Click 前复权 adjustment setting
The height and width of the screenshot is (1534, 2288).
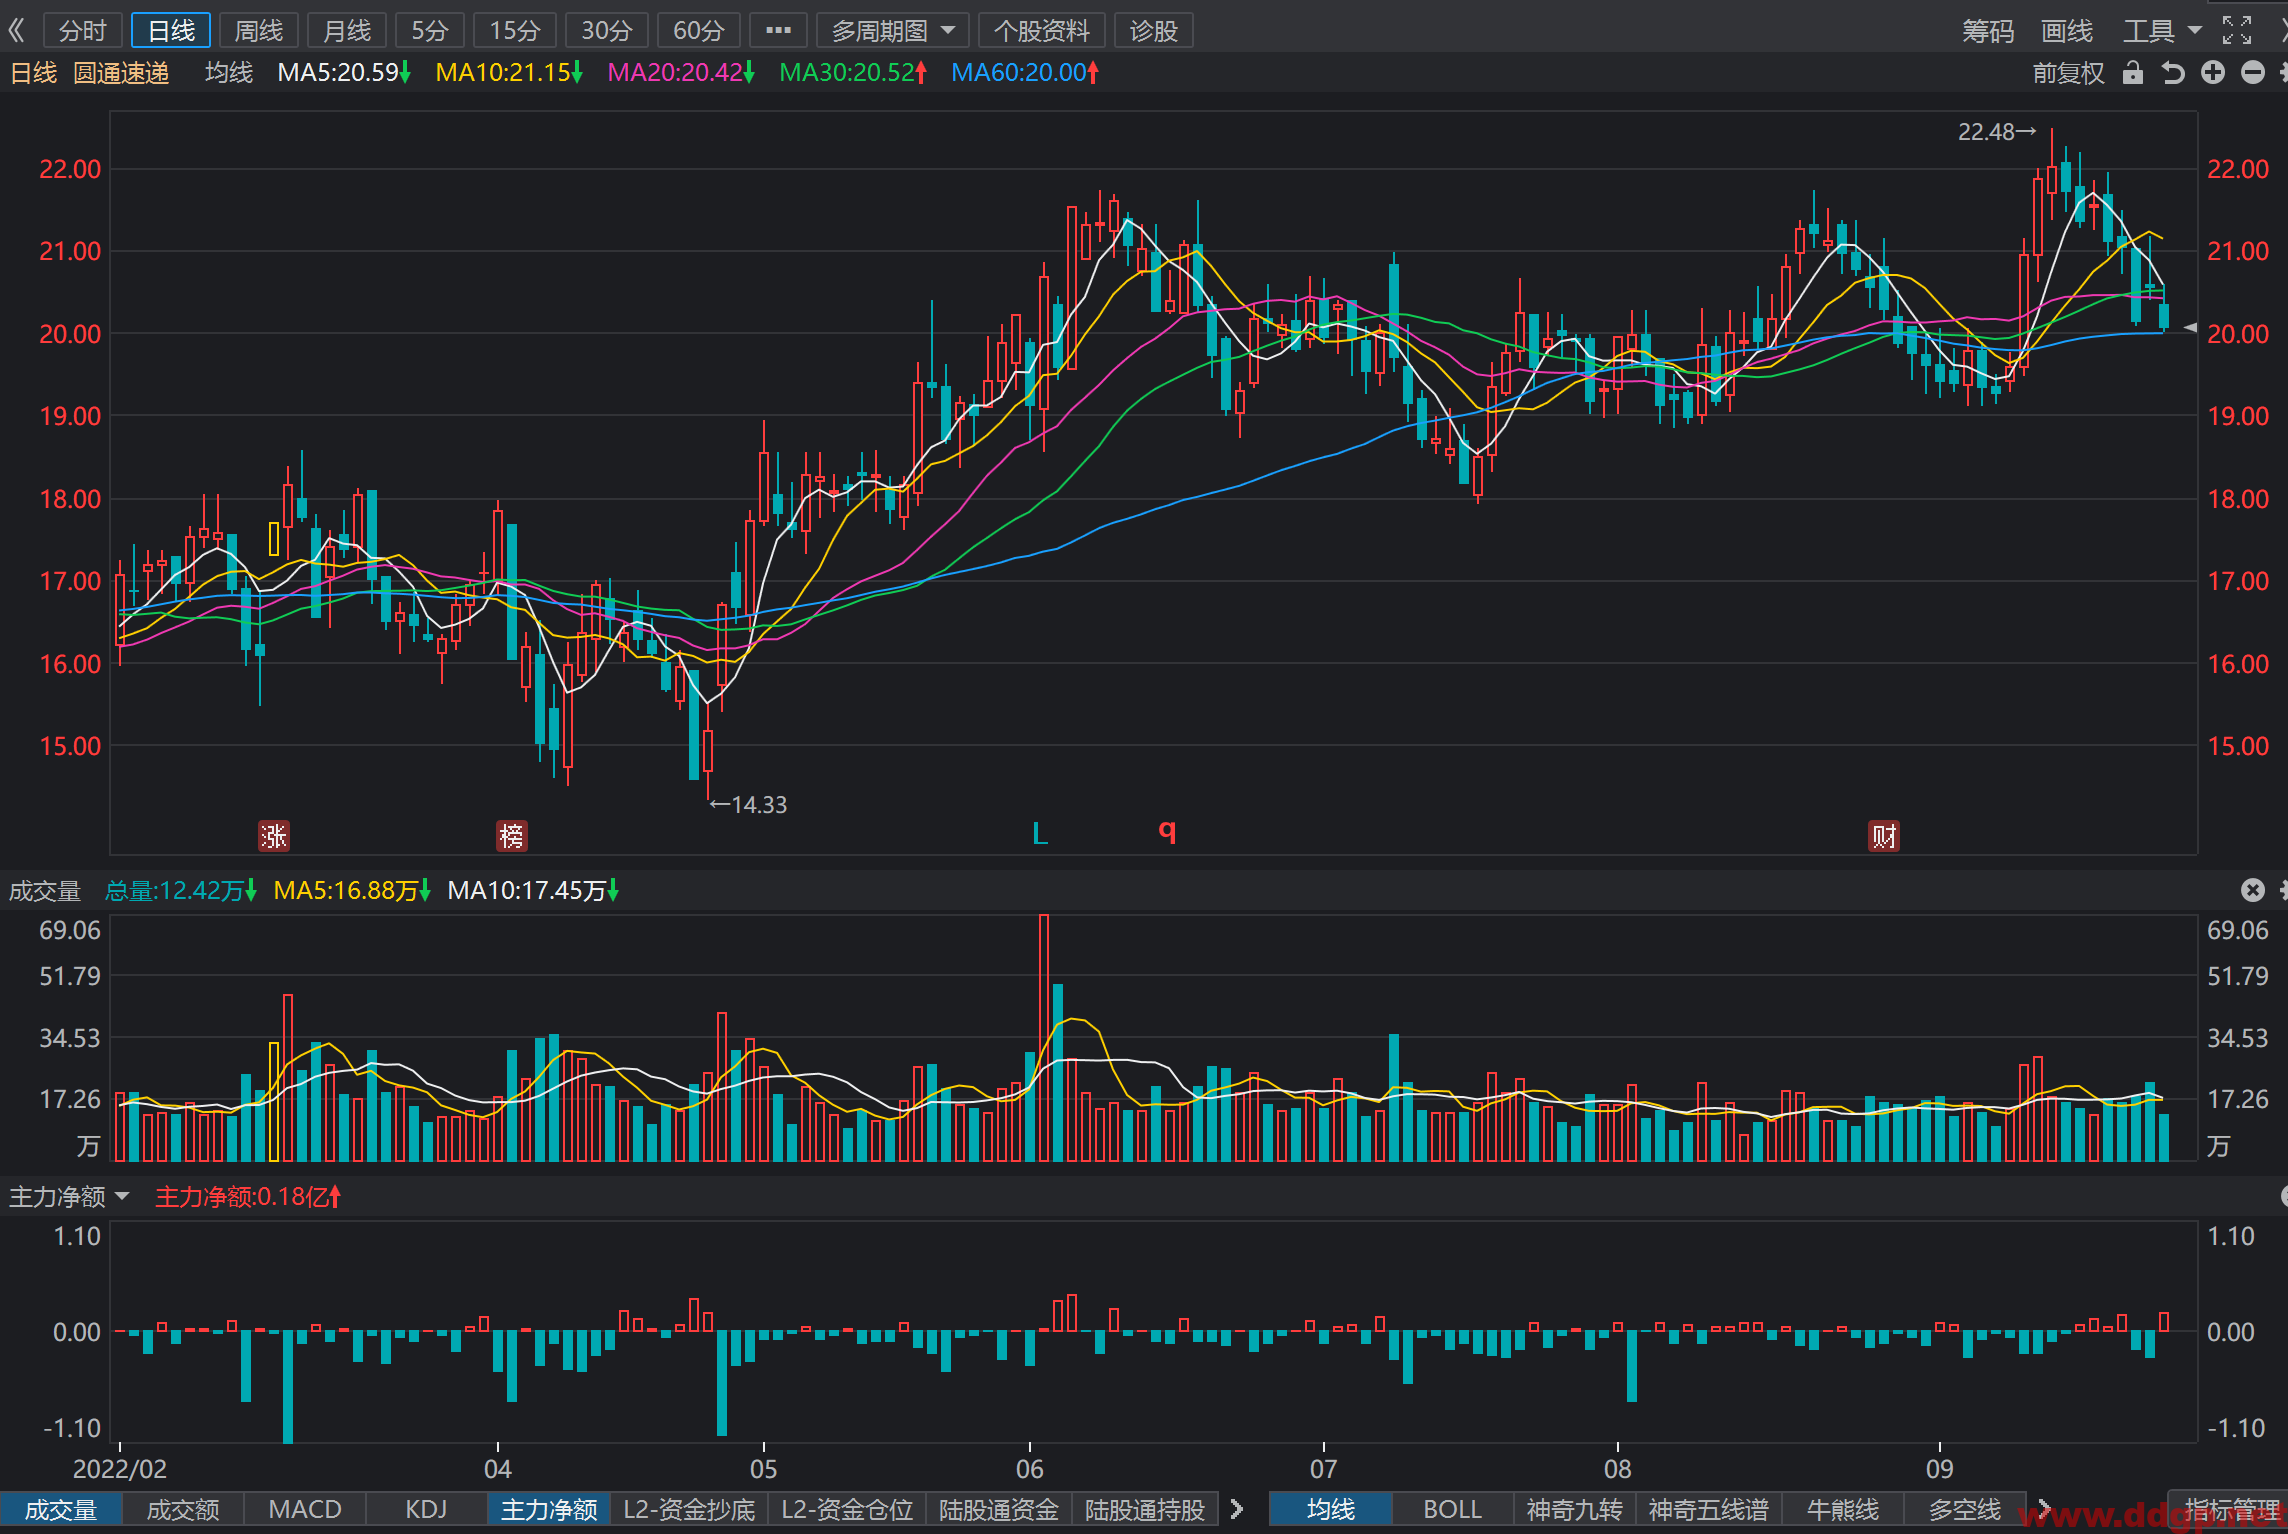(2068, 73)
